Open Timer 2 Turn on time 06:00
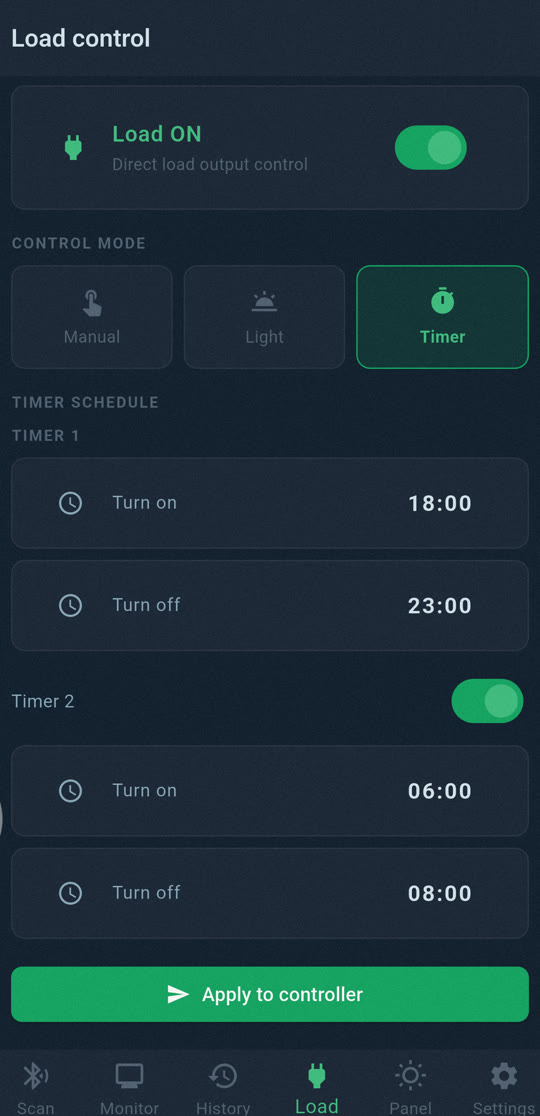Image resolution: width=540 pixels, height=1116 pixels. pos(270,791)
